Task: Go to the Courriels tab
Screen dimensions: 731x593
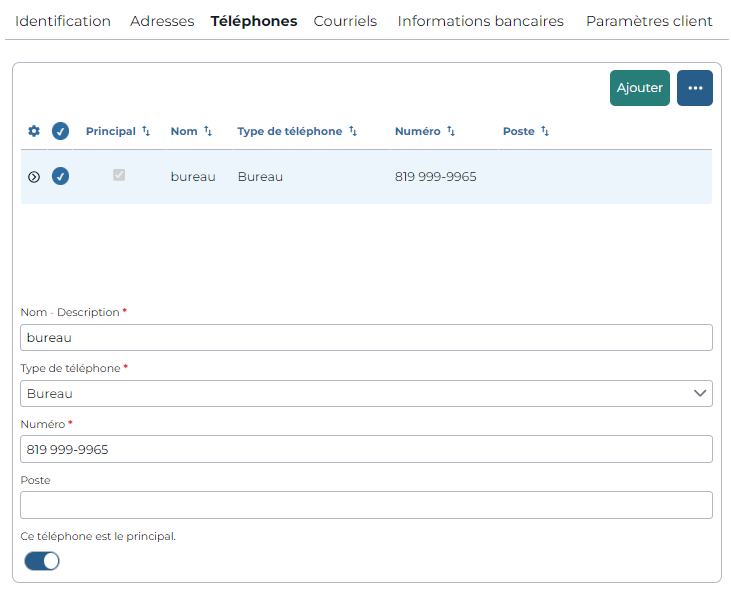Action: 345,21
